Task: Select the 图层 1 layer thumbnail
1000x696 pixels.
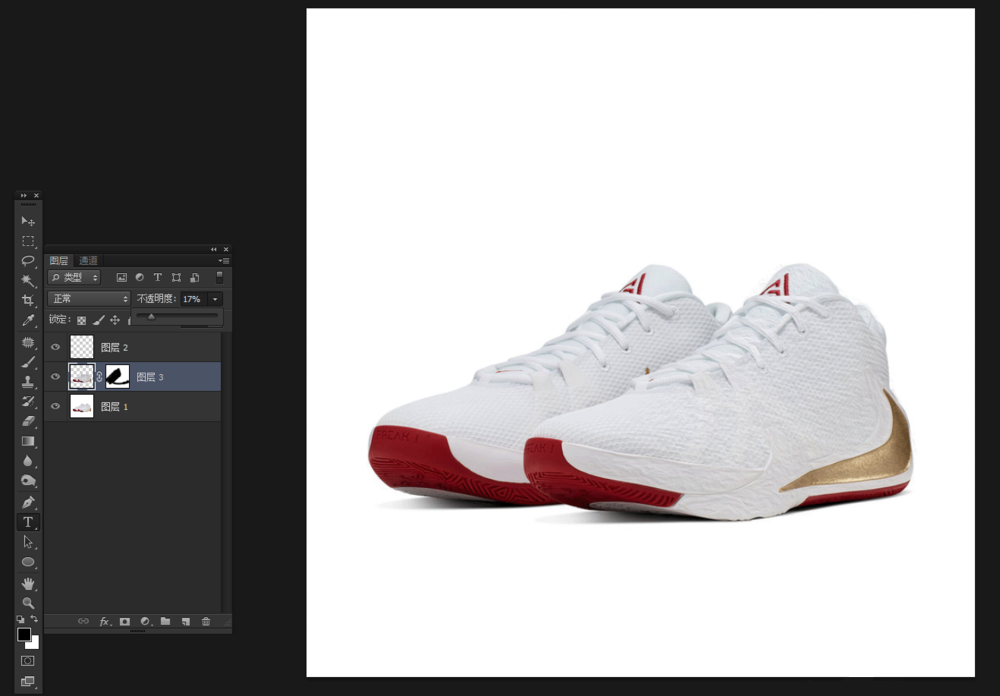Action: pos(82,406)
